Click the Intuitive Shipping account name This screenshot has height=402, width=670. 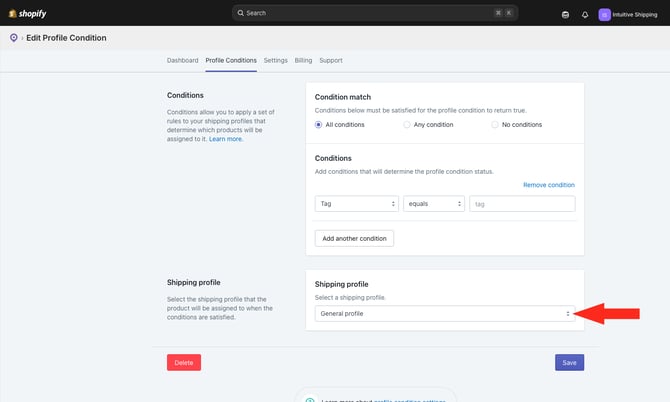click(635, 15)
